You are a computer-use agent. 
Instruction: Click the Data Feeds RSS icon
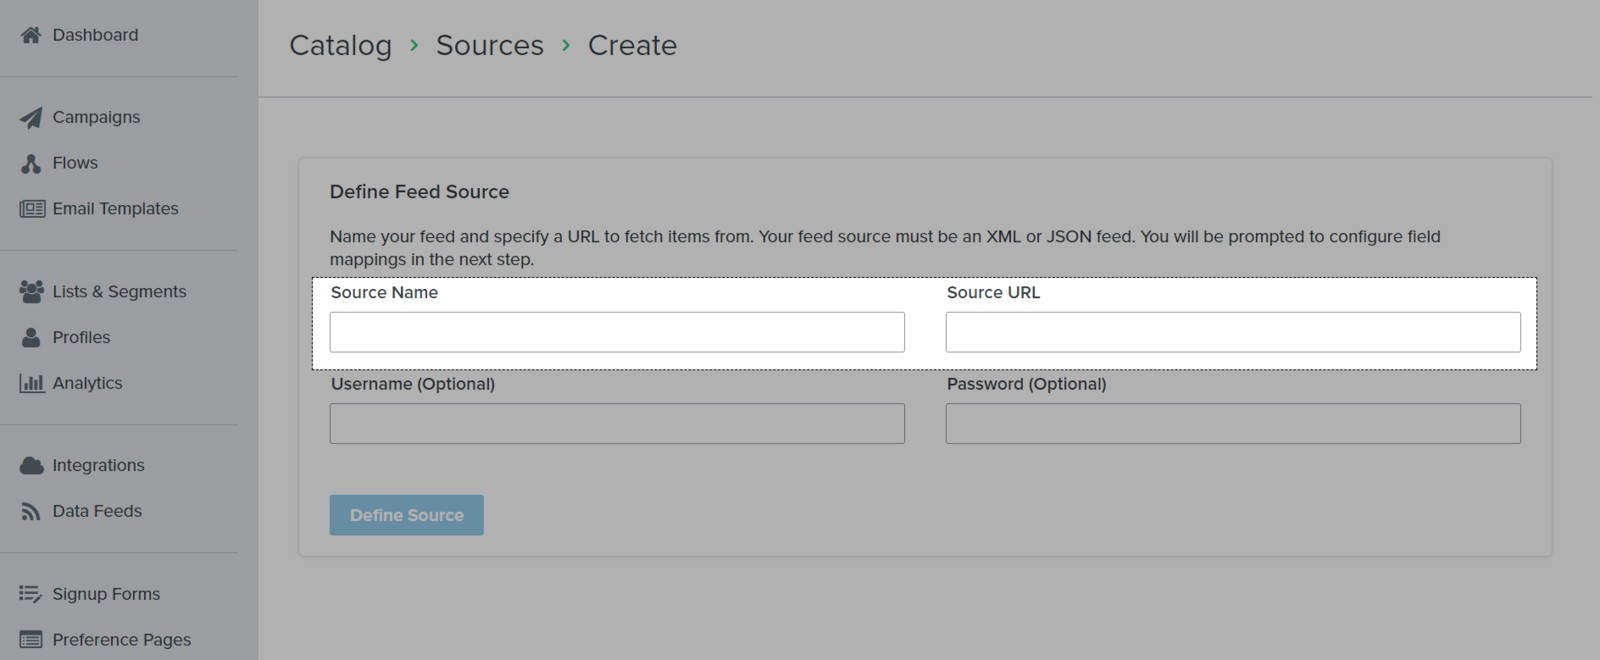coord(31,512)
